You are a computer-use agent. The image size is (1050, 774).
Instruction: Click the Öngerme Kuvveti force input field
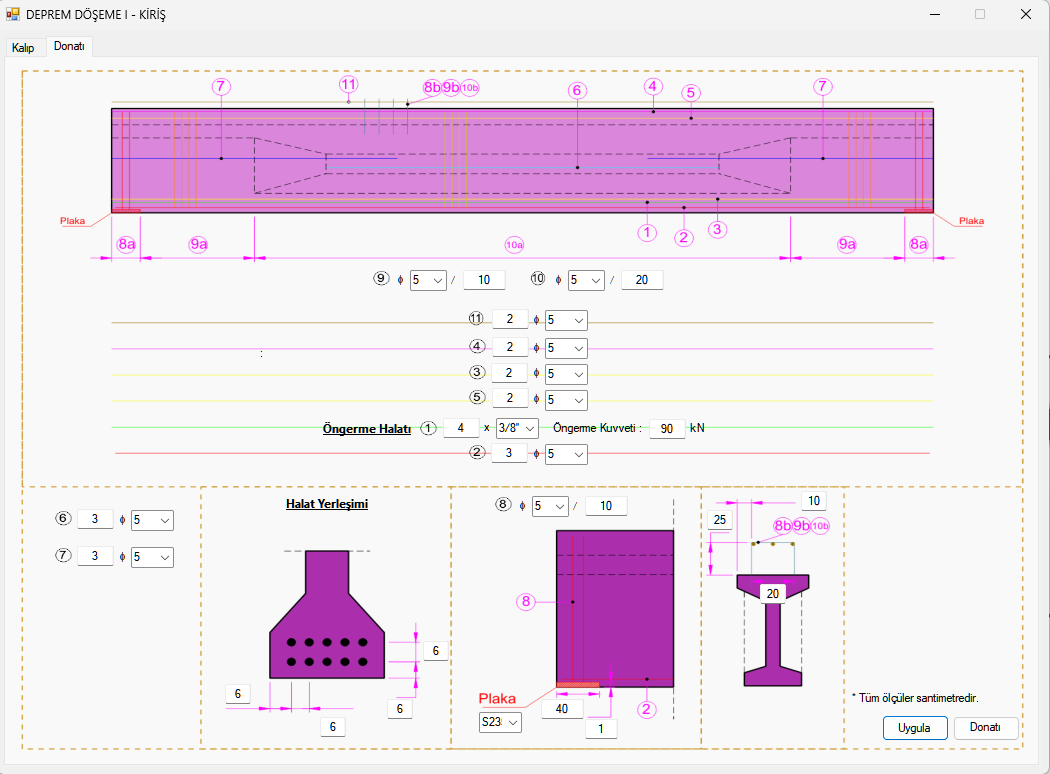click(x=667, y=429)
